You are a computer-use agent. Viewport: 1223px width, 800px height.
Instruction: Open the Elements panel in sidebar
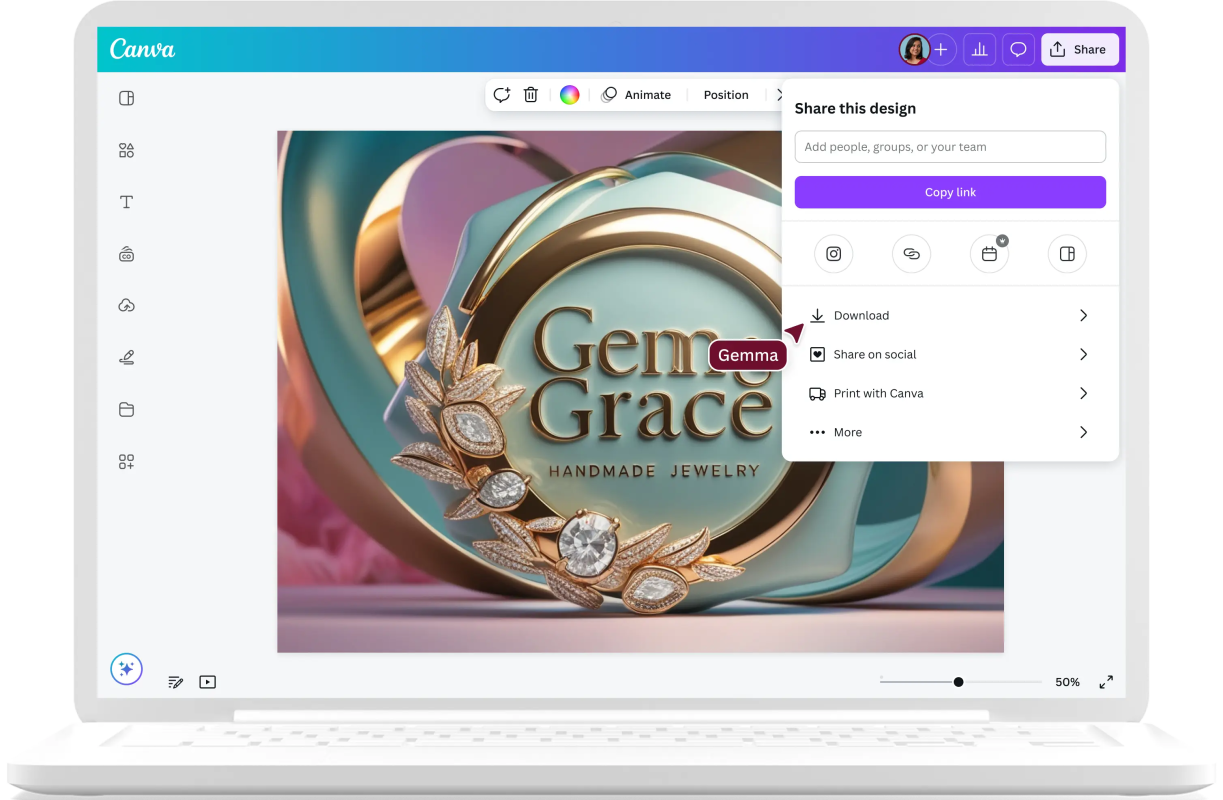pyautogui.click(x=126, y=150)
